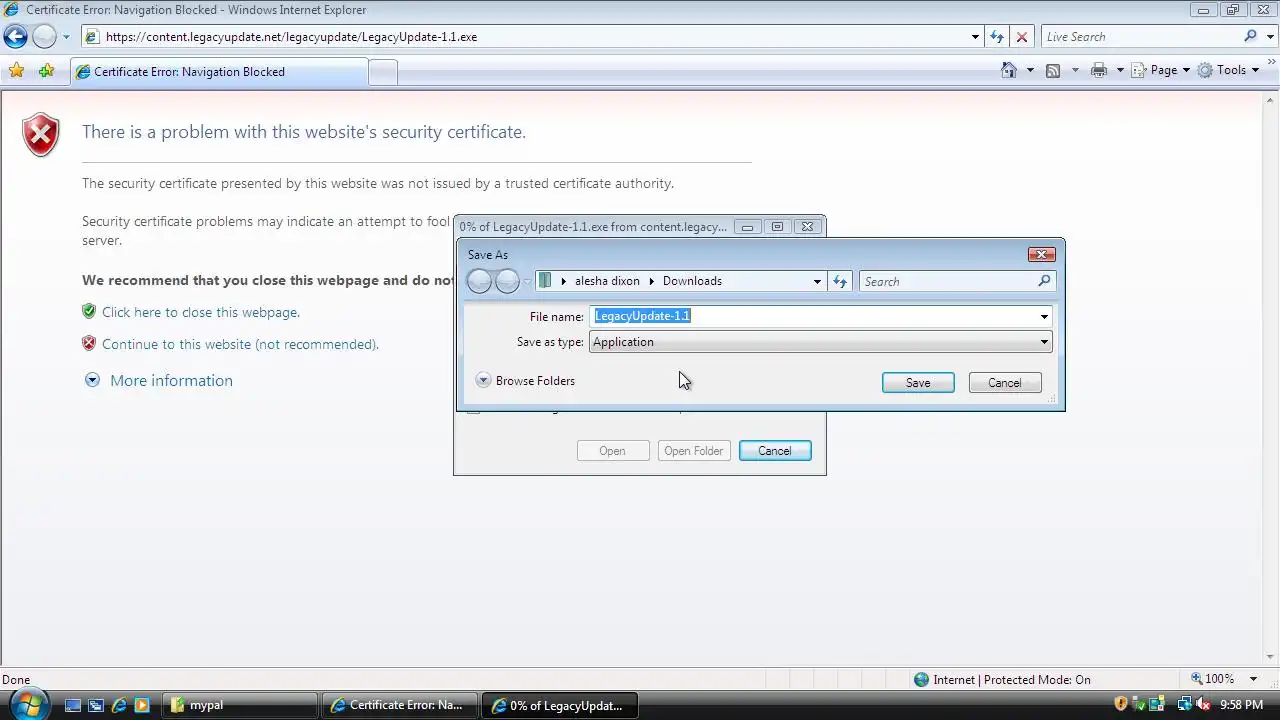
Task: Open the address bar history dropdown
Action: (975, 37)
